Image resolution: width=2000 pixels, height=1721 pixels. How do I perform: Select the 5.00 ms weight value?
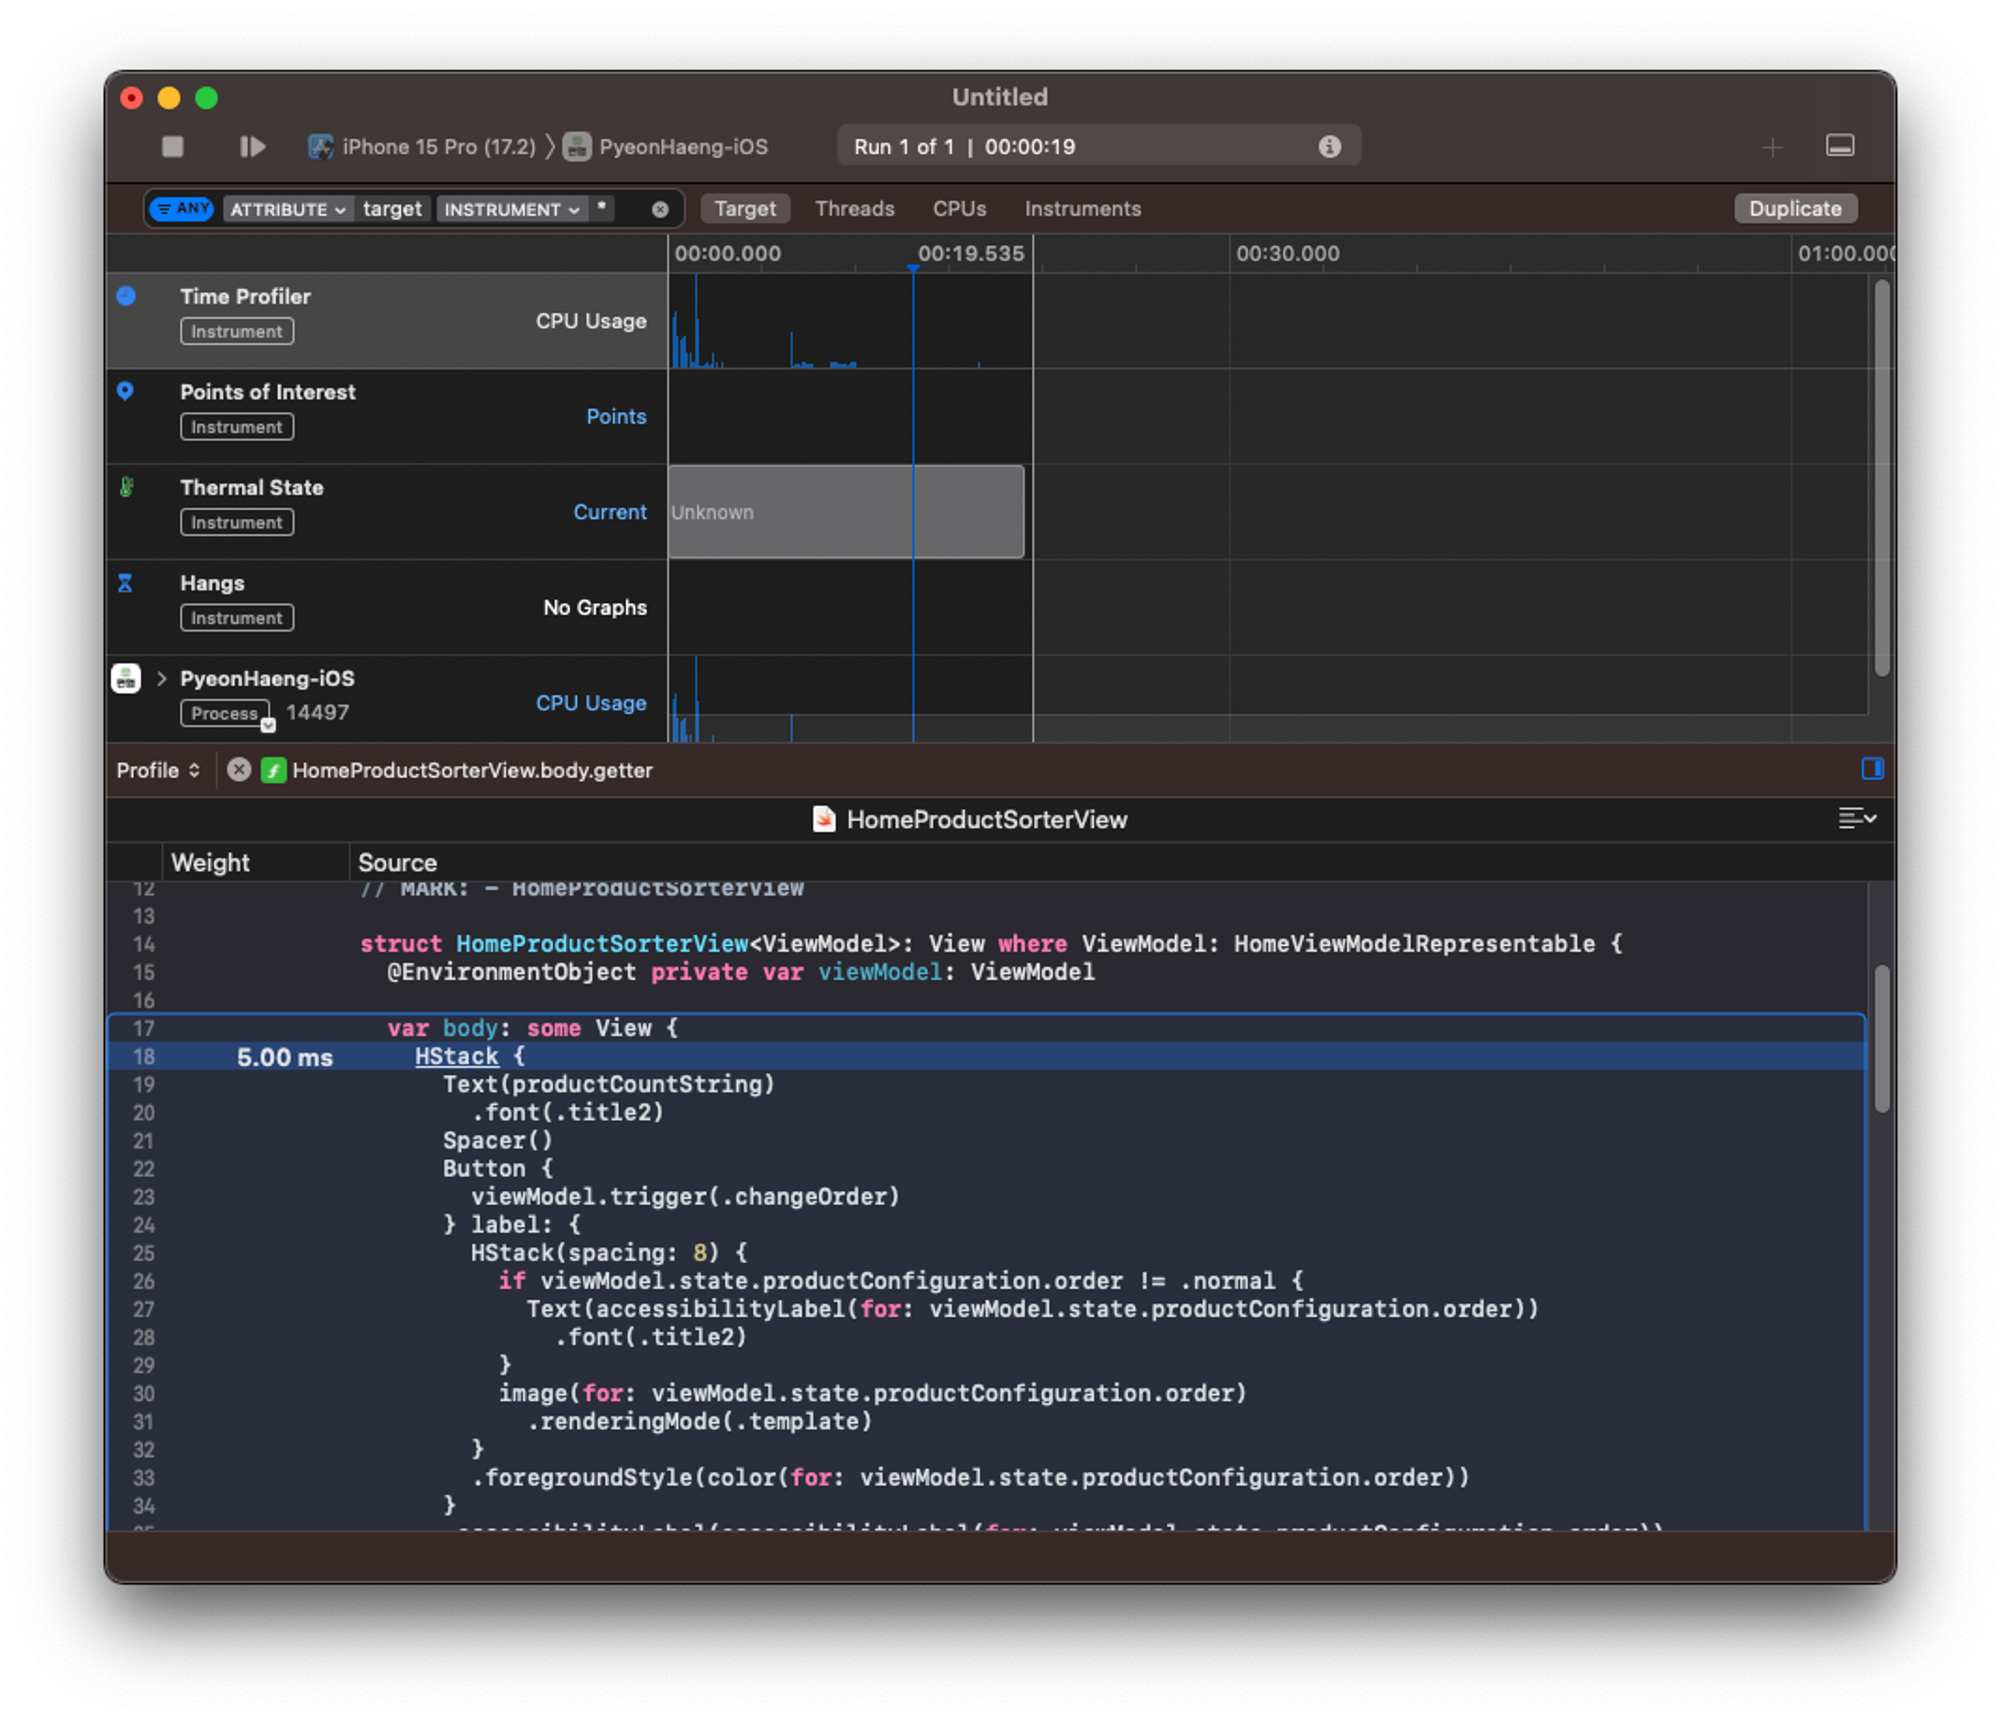284,1057
